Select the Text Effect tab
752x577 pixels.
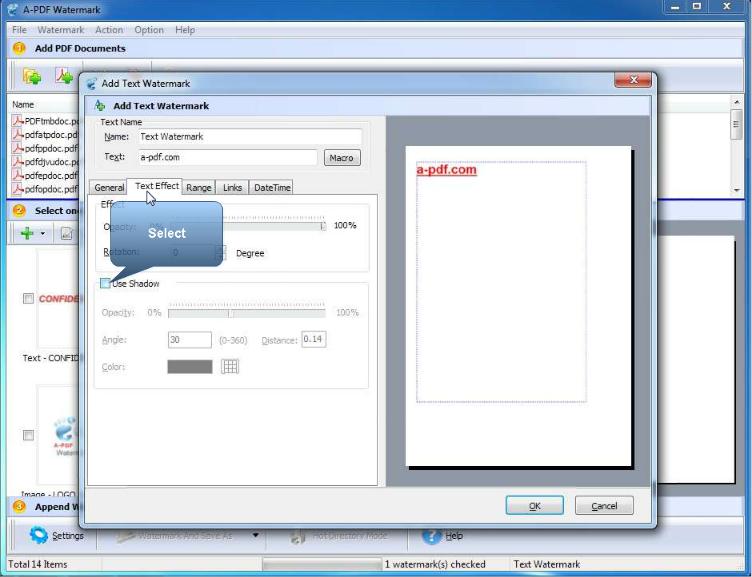click(x=157, y=186)
